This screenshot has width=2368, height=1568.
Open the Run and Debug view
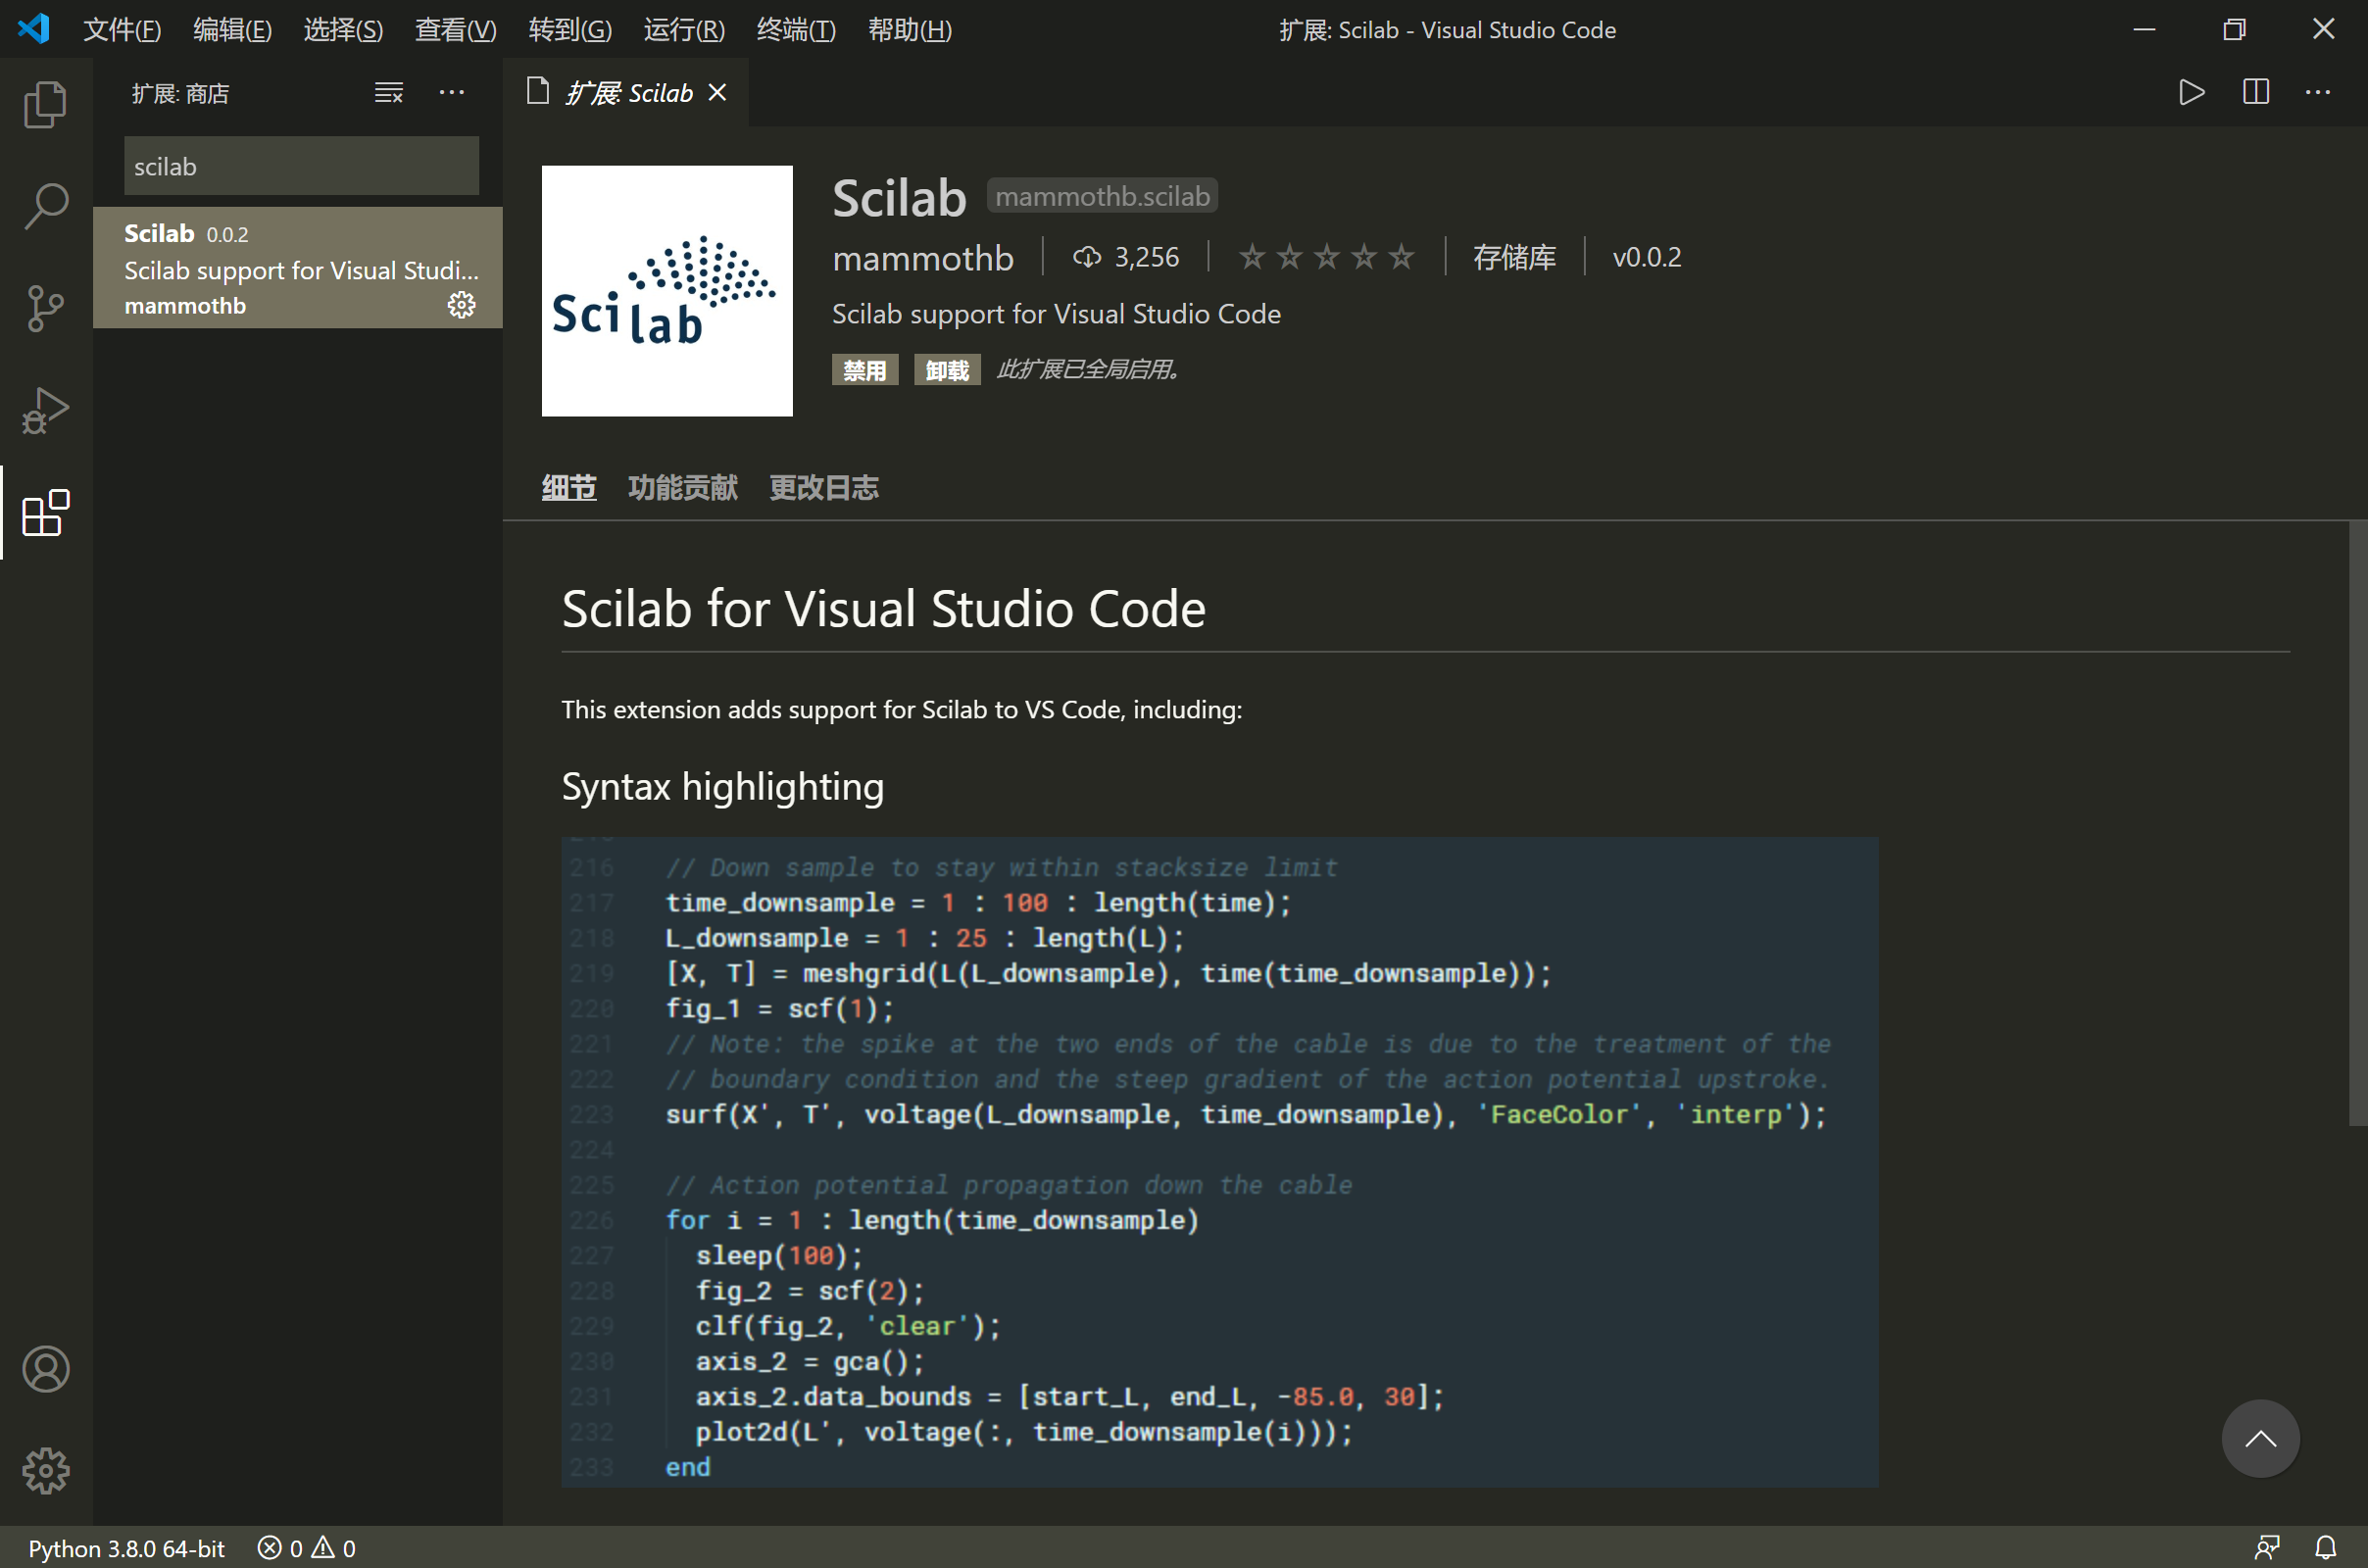(x=45, y=410)
